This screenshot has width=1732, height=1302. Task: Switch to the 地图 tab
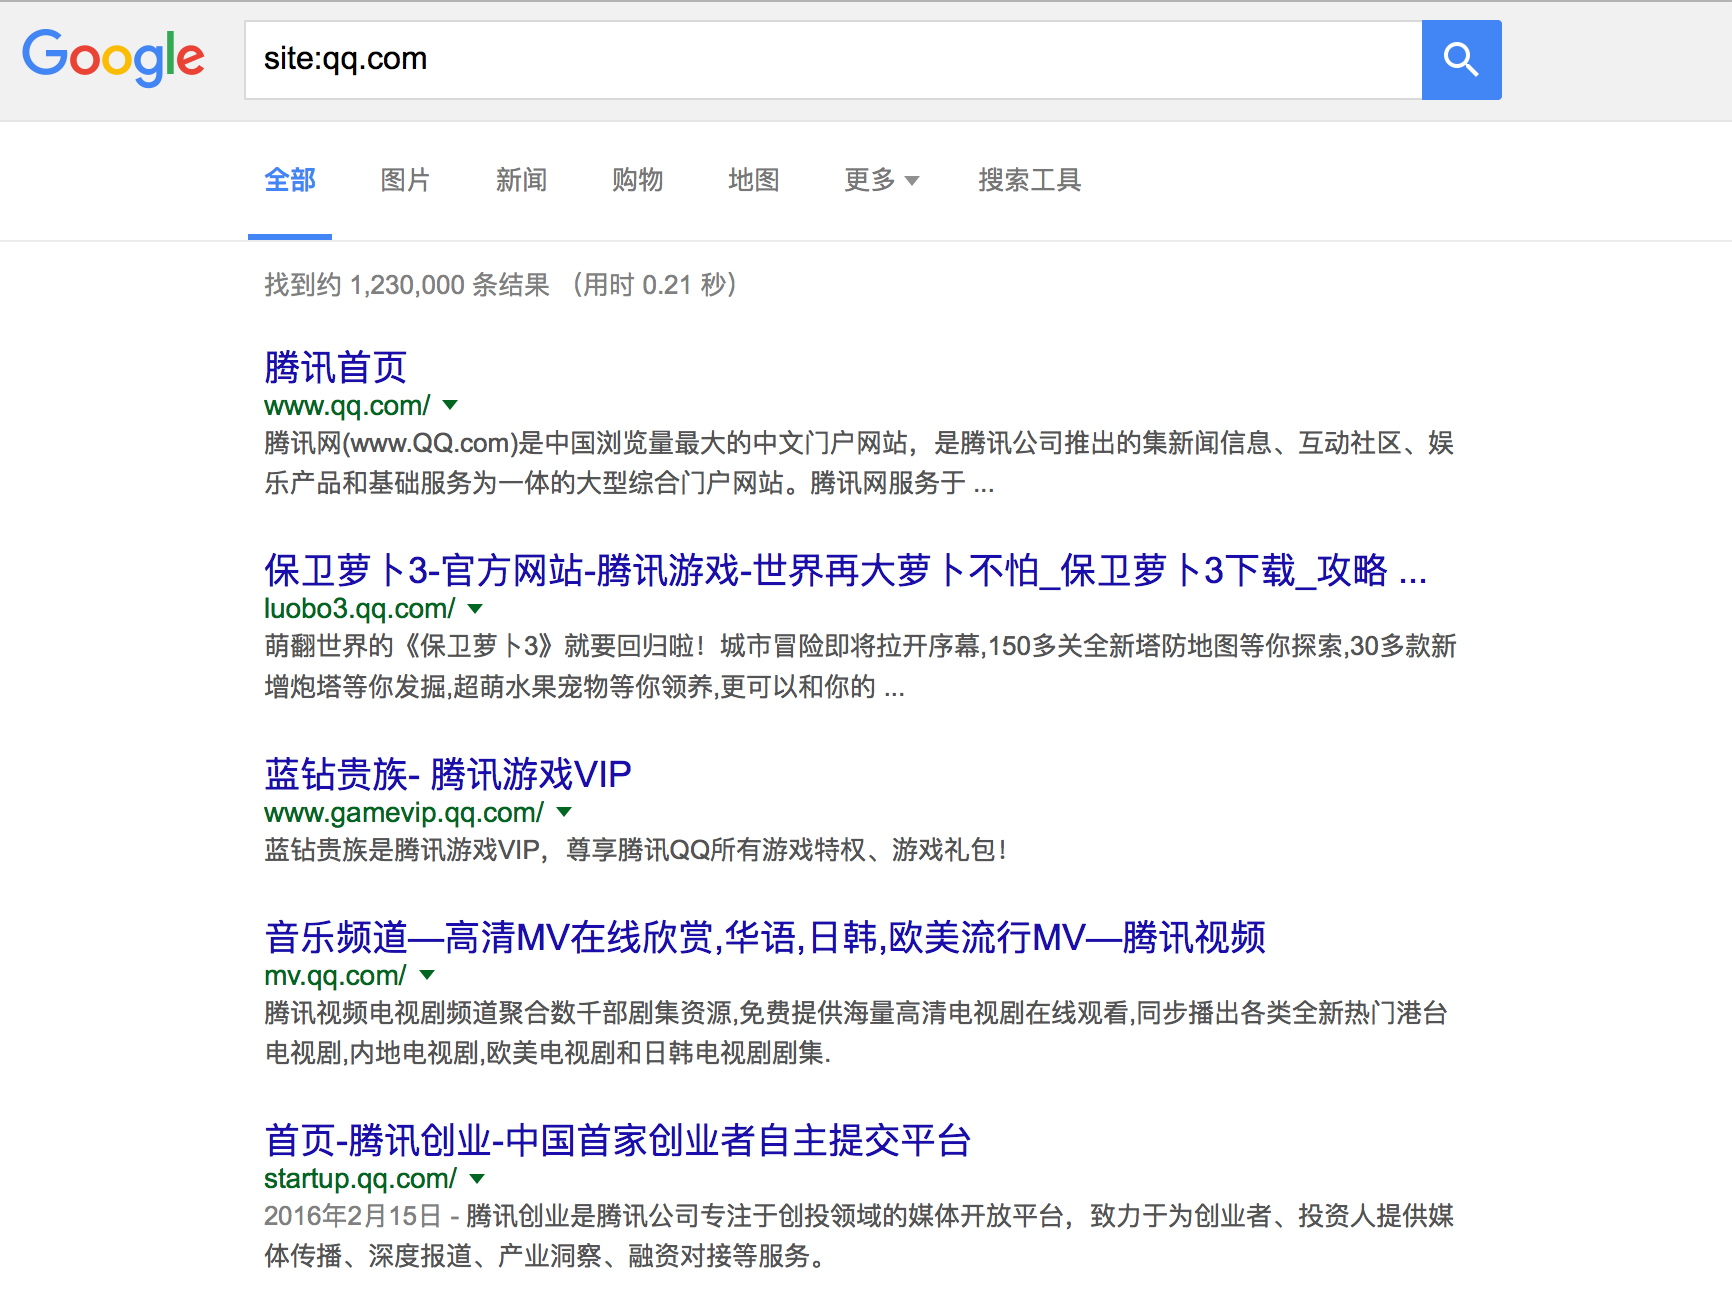[x=754, y=181]
